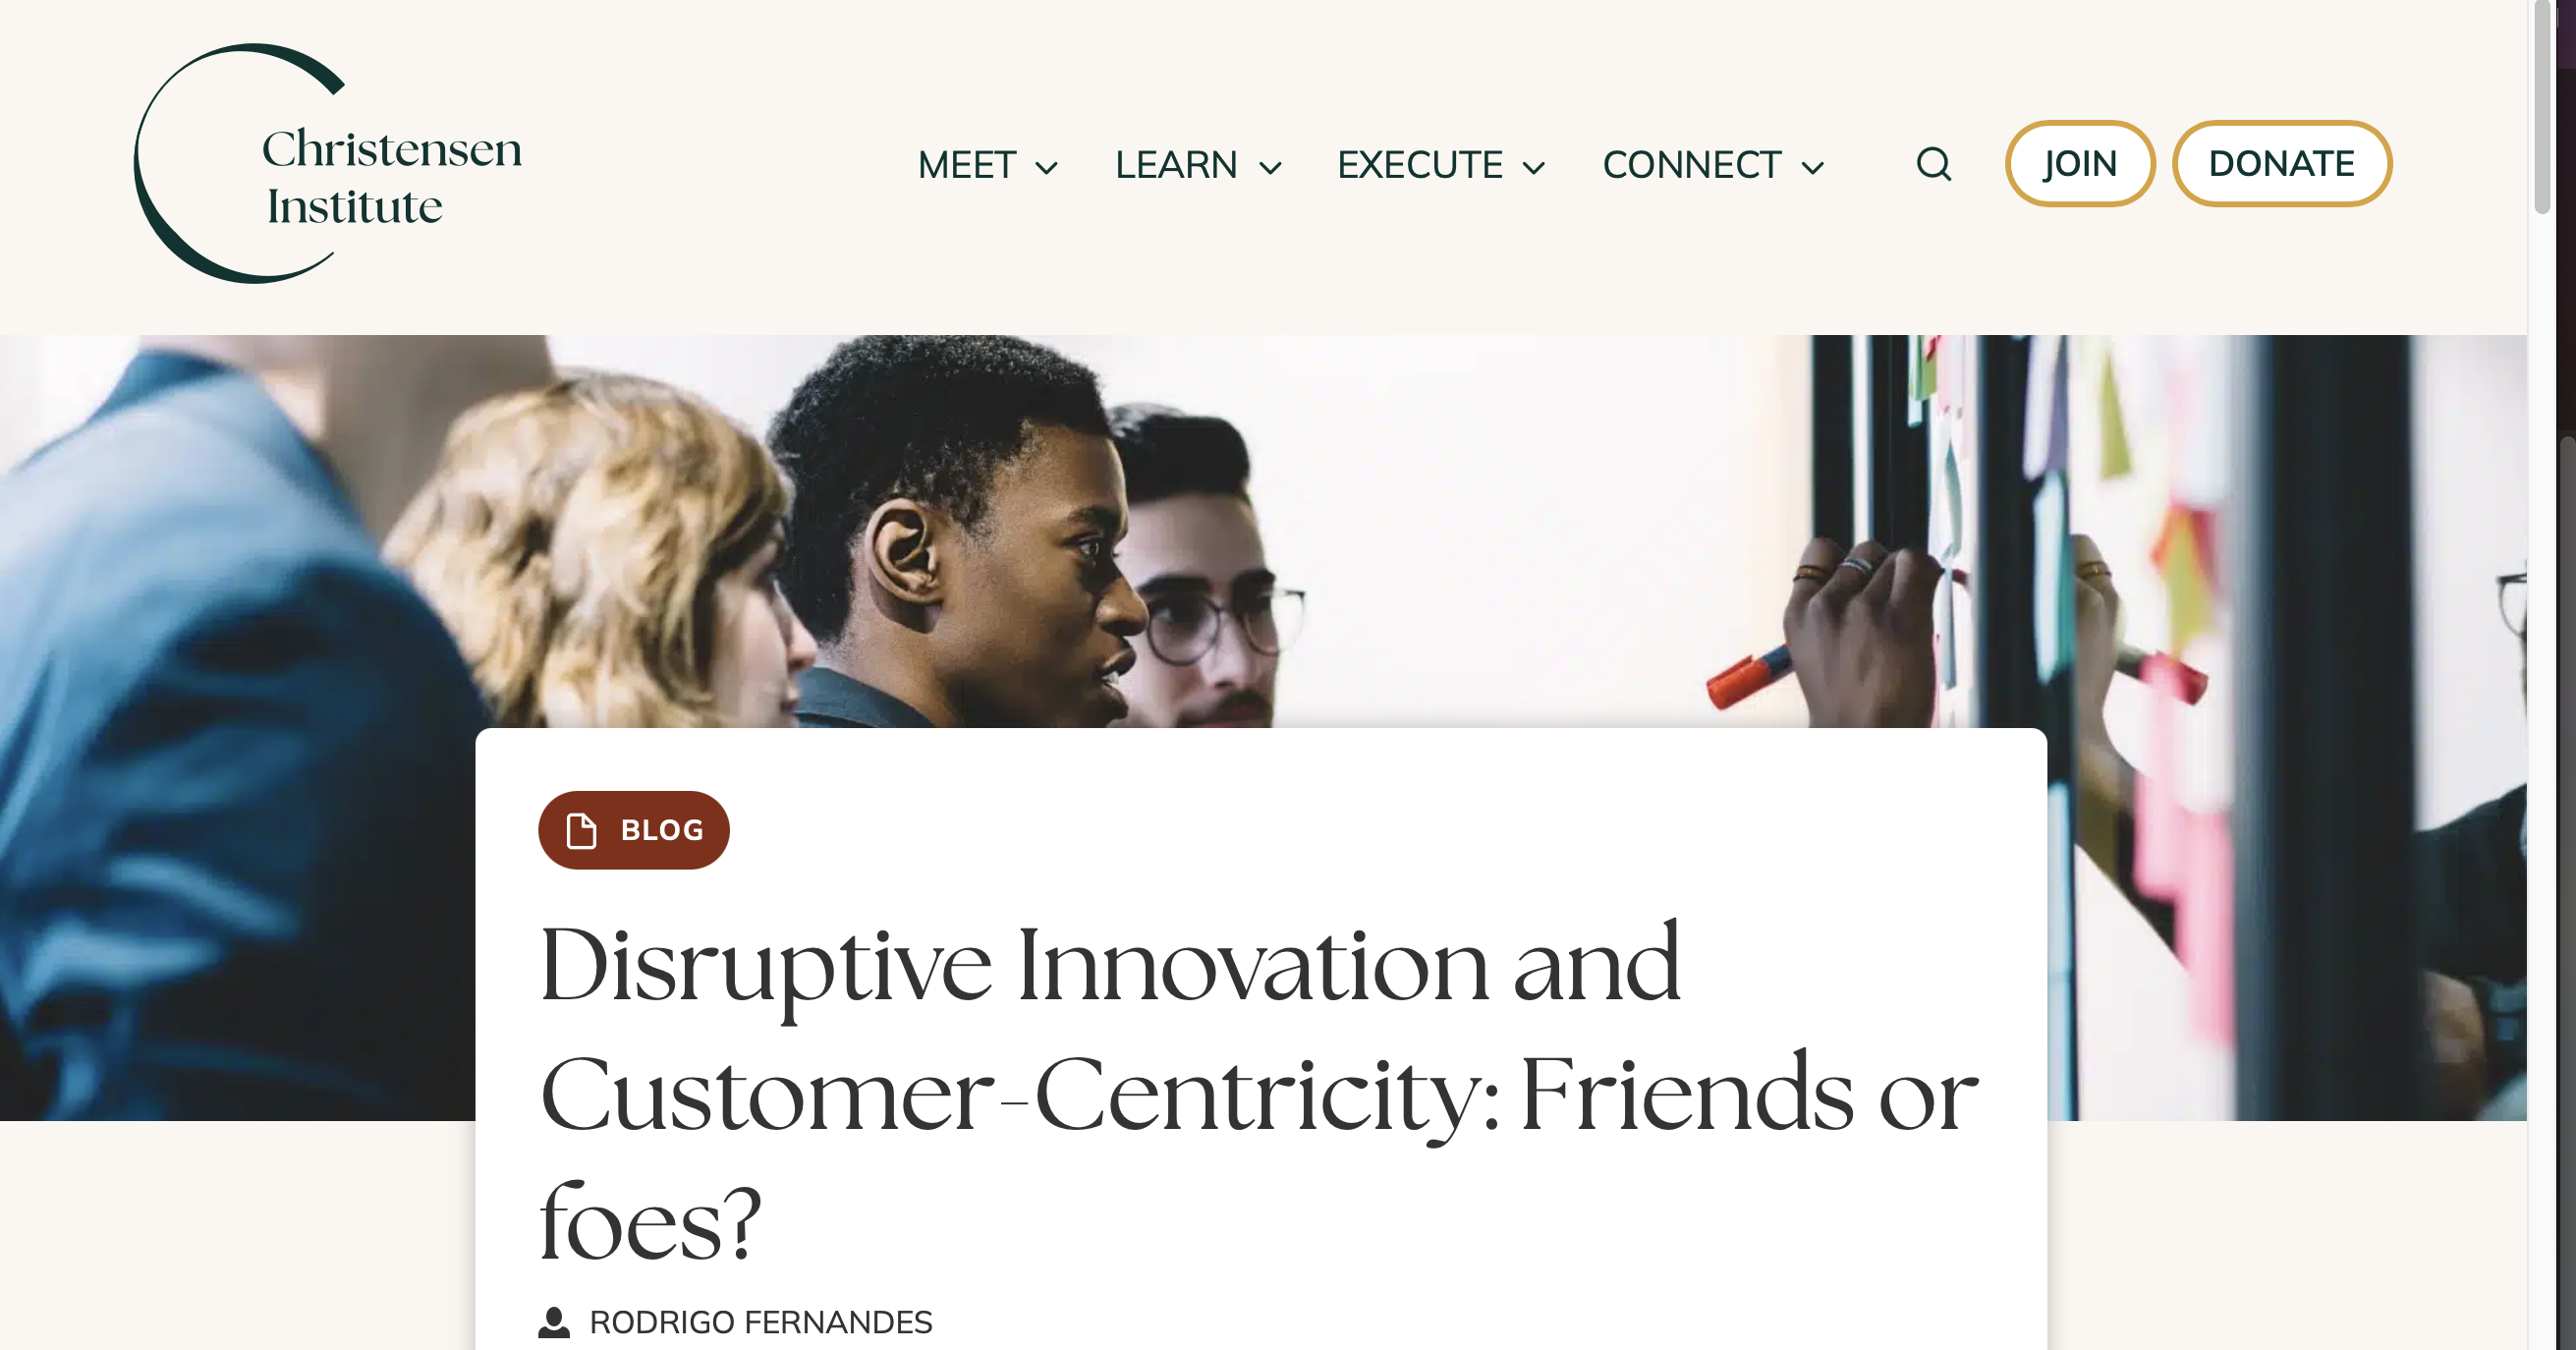
Task: Open author link Rodrigo Fernandes
Action: [760, 1322]
